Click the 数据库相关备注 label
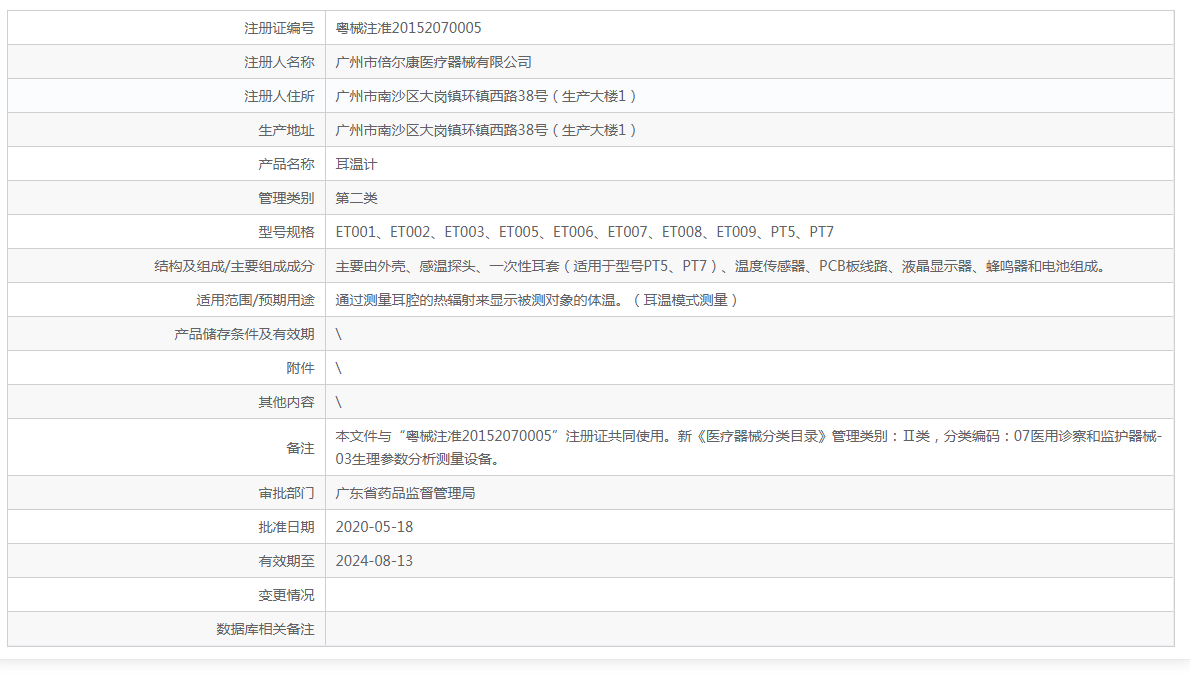1190x679 pixels. point(265,629)
